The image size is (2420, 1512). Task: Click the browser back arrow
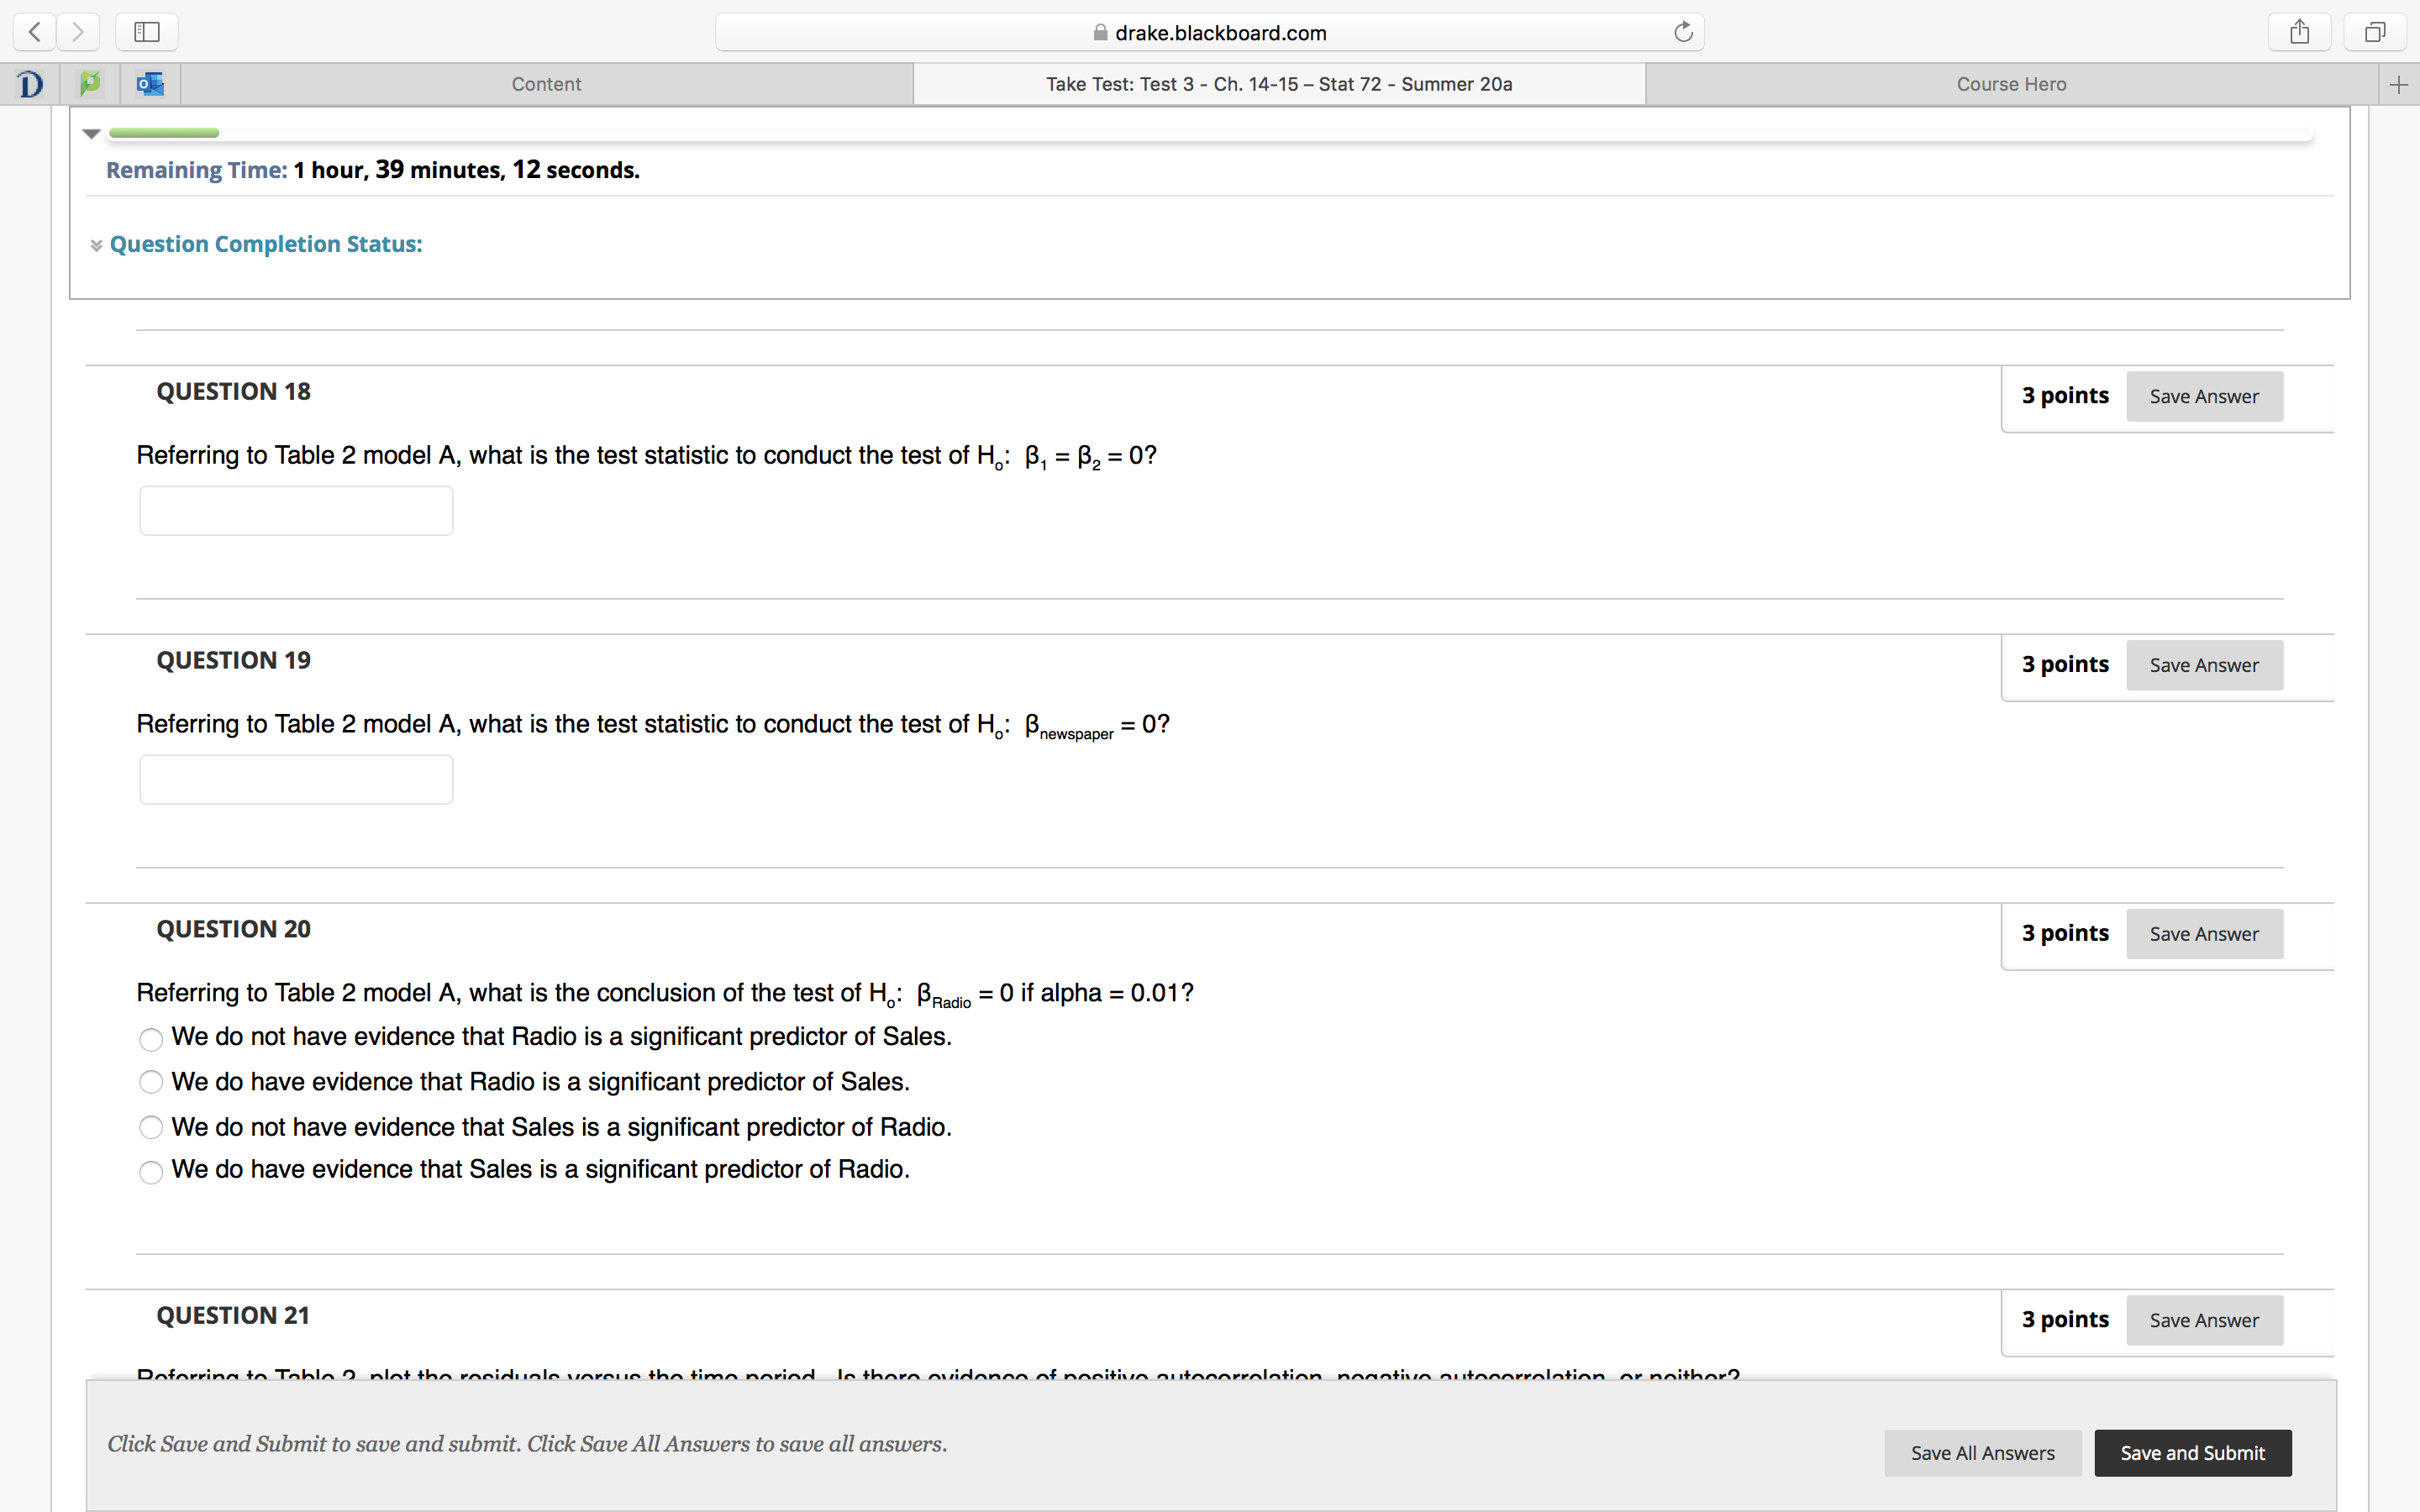(x=35, y=32)
